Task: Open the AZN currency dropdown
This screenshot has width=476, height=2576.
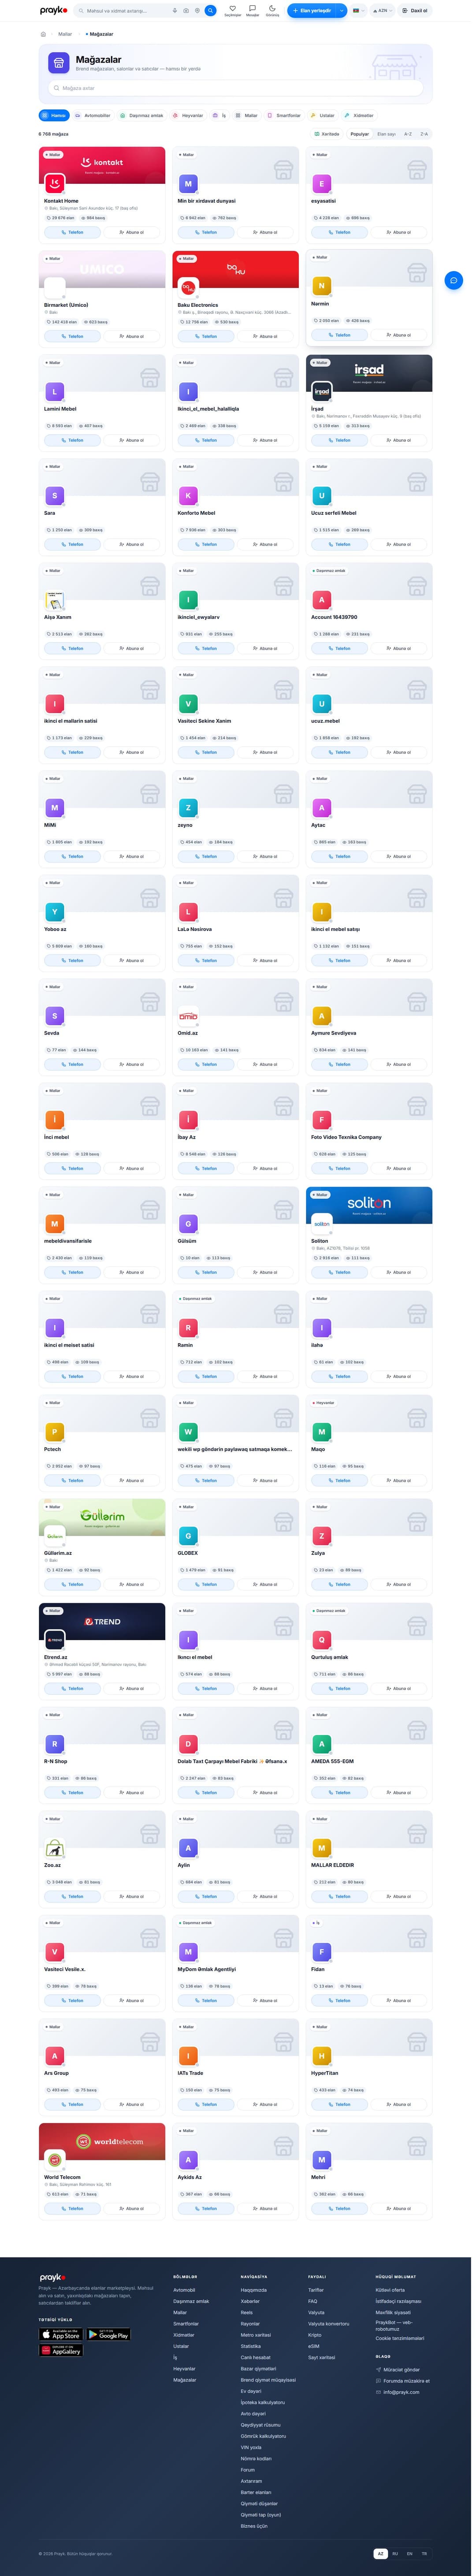Action: coord(382,11)
